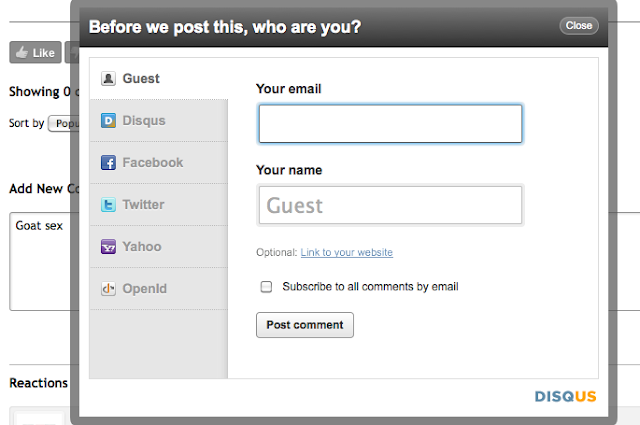Open the Link to your website link

pos(346,253)
